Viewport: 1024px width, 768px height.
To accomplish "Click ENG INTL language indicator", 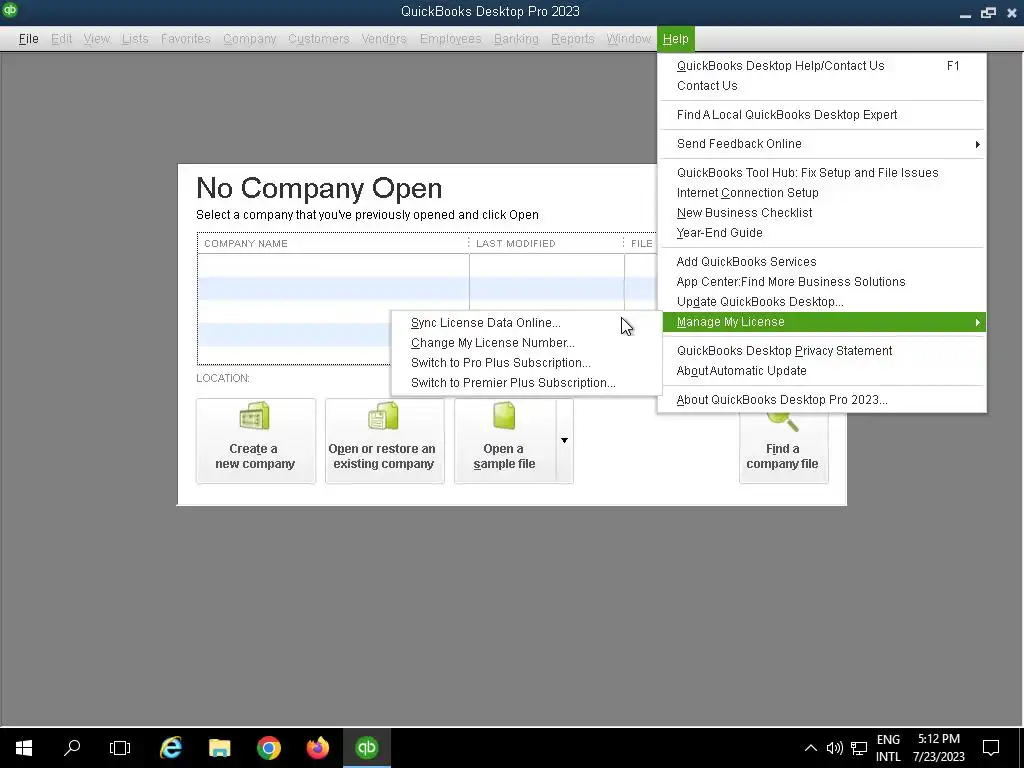I will [888, 748].
